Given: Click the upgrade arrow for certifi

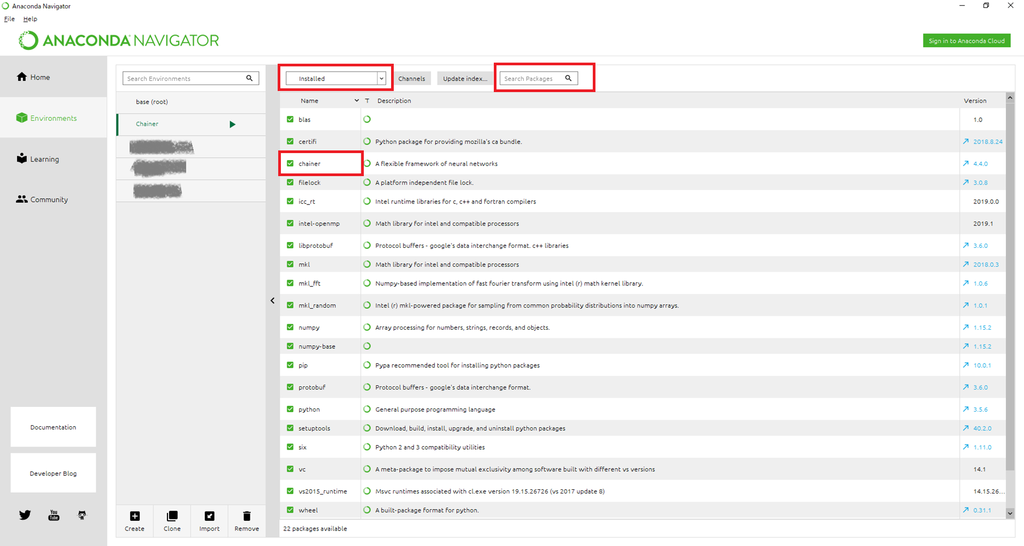Looking at the screenshot, I should point(965,141).
